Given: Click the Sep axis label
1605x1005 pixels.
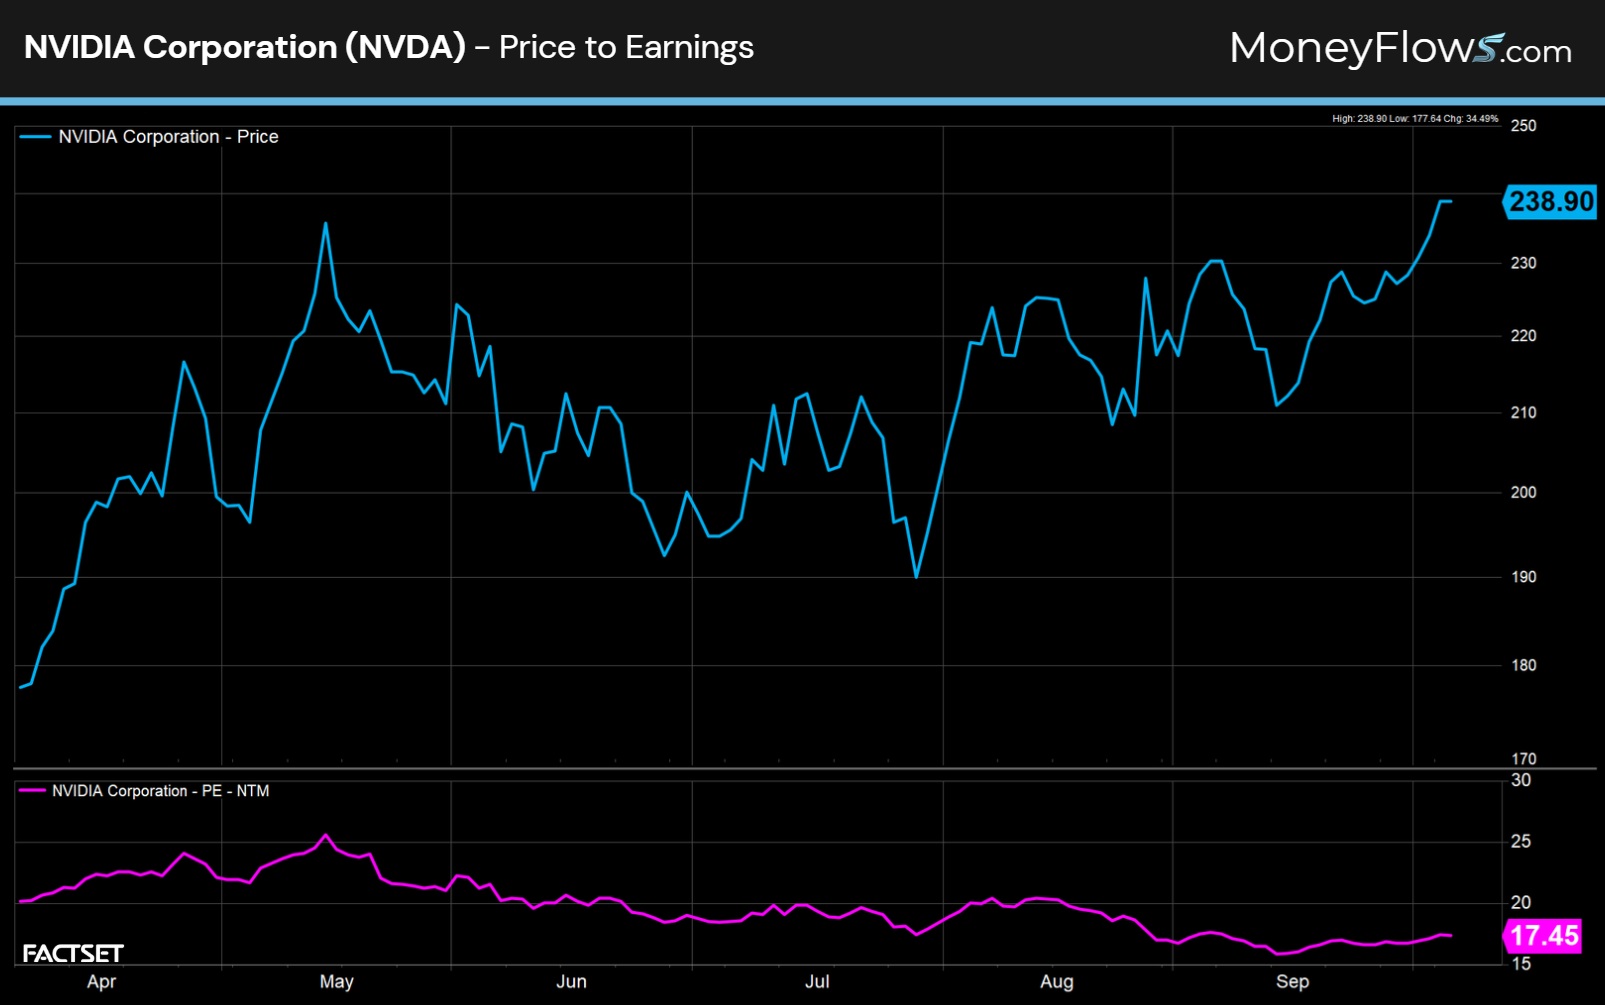Looking at the screenshot, I should coord(1292,982).
